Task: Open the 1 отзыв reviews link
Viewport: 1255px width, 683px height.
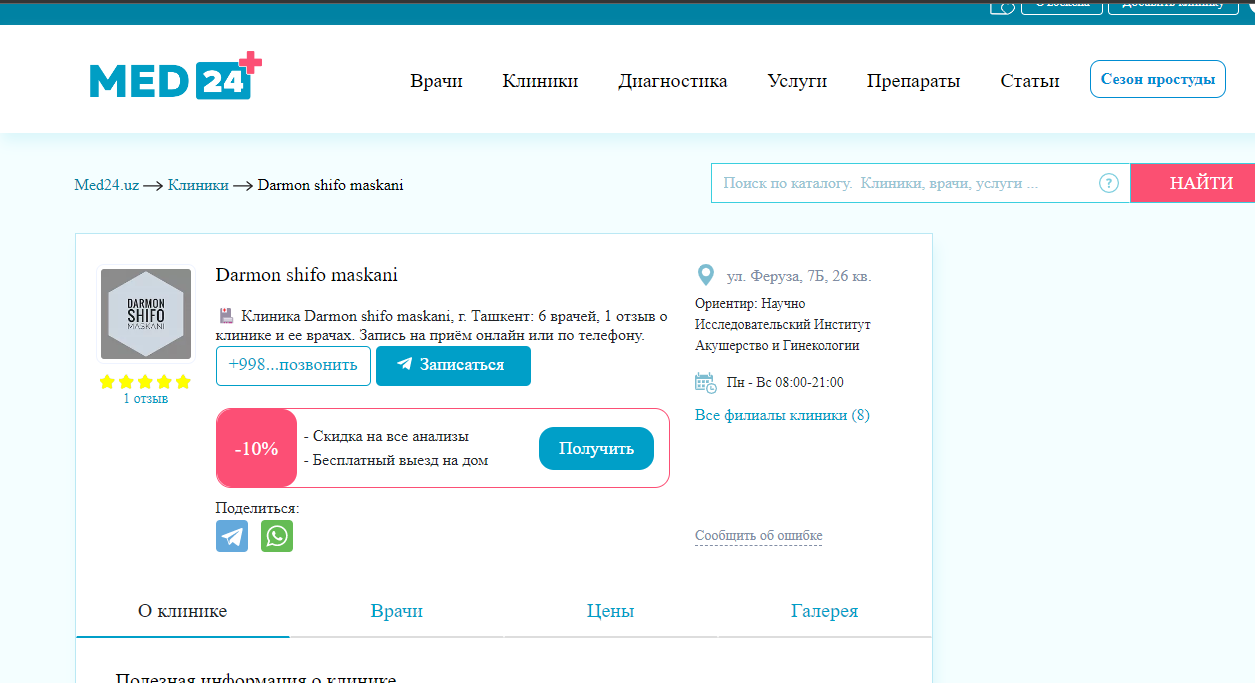Action: coord(145,398)
